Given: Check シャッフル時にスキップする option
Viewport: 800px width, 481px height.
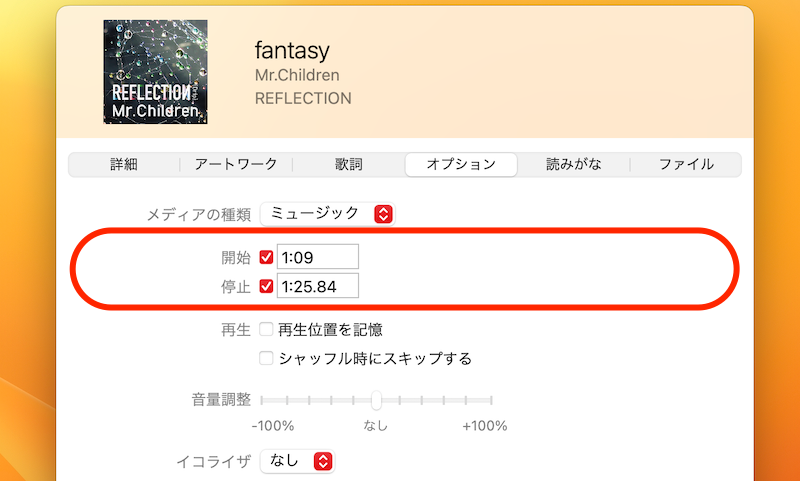Looking at the screenshot, I should pyautogui.click(x=266, y=358).
